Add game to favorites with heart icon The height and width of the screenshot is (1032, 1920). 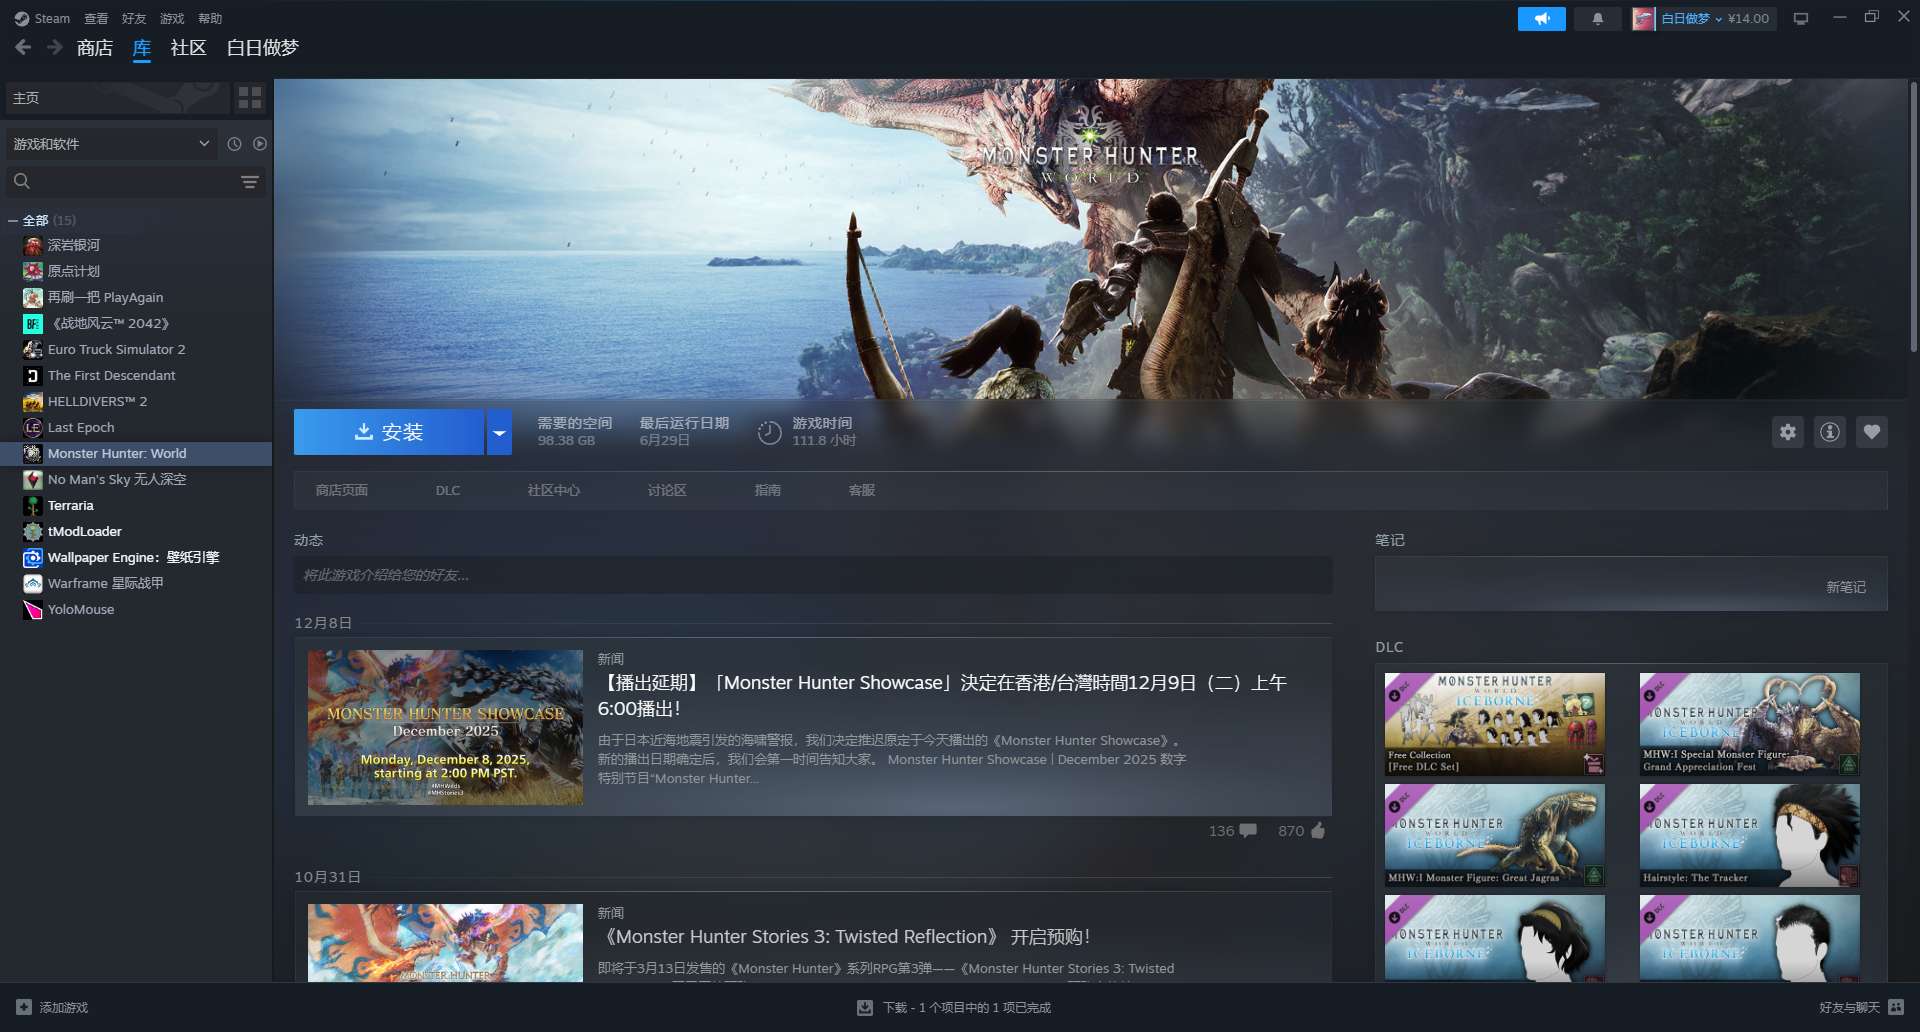click(1871, 432)
